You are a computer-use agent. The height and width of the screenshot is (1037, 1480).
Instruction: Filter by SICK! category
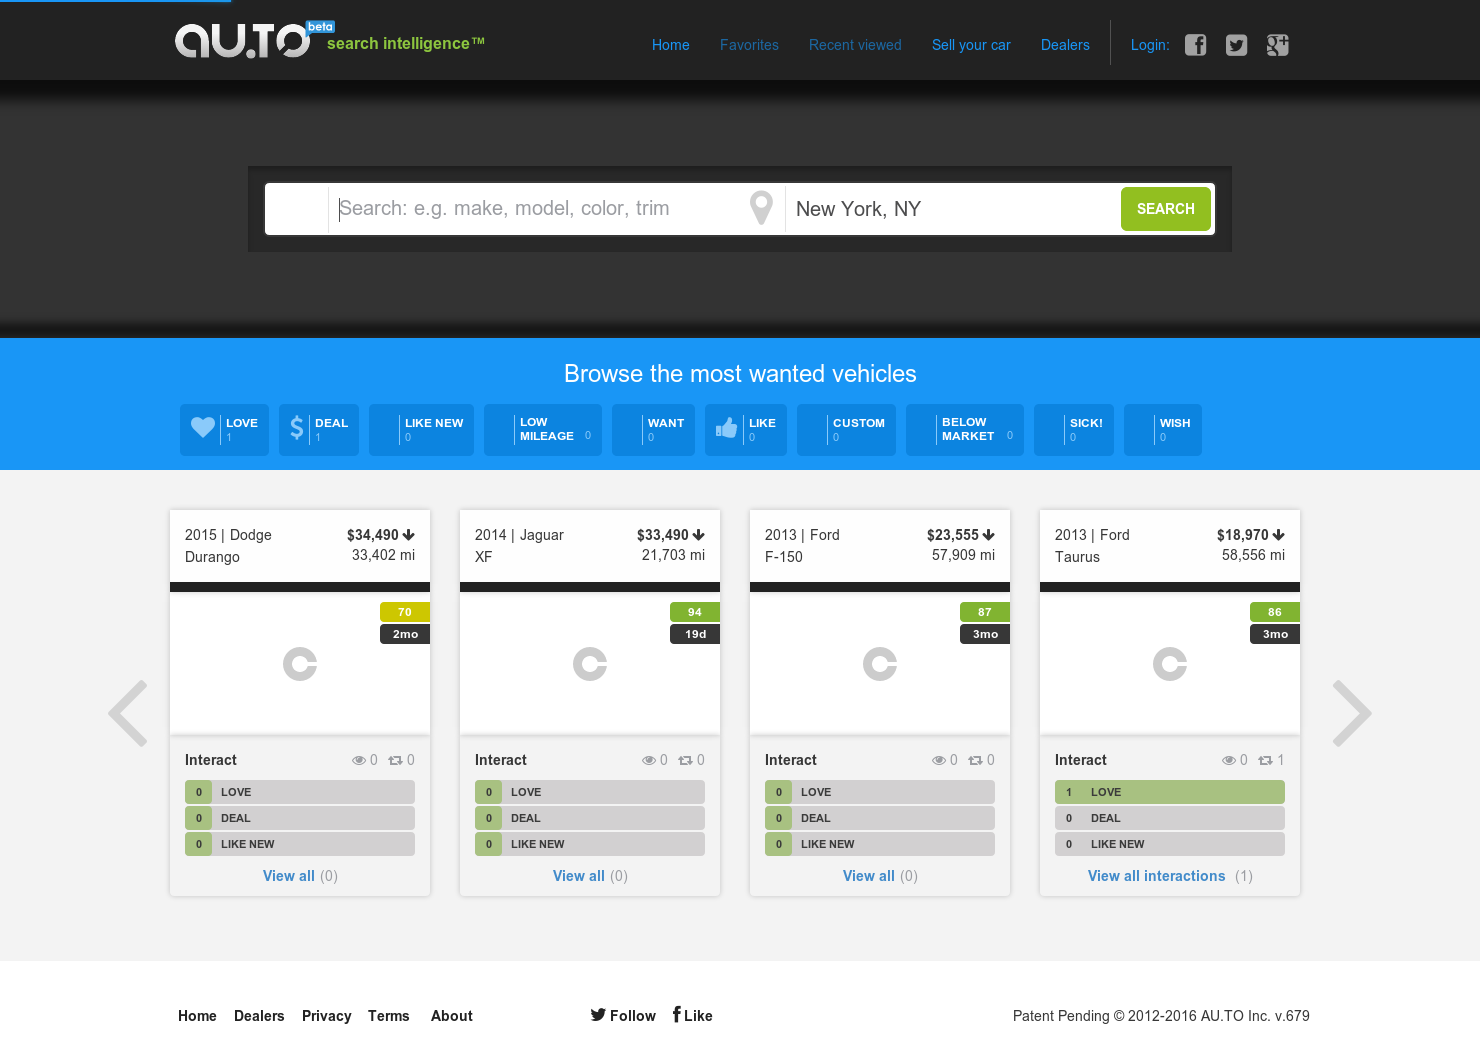[1074, 430]
